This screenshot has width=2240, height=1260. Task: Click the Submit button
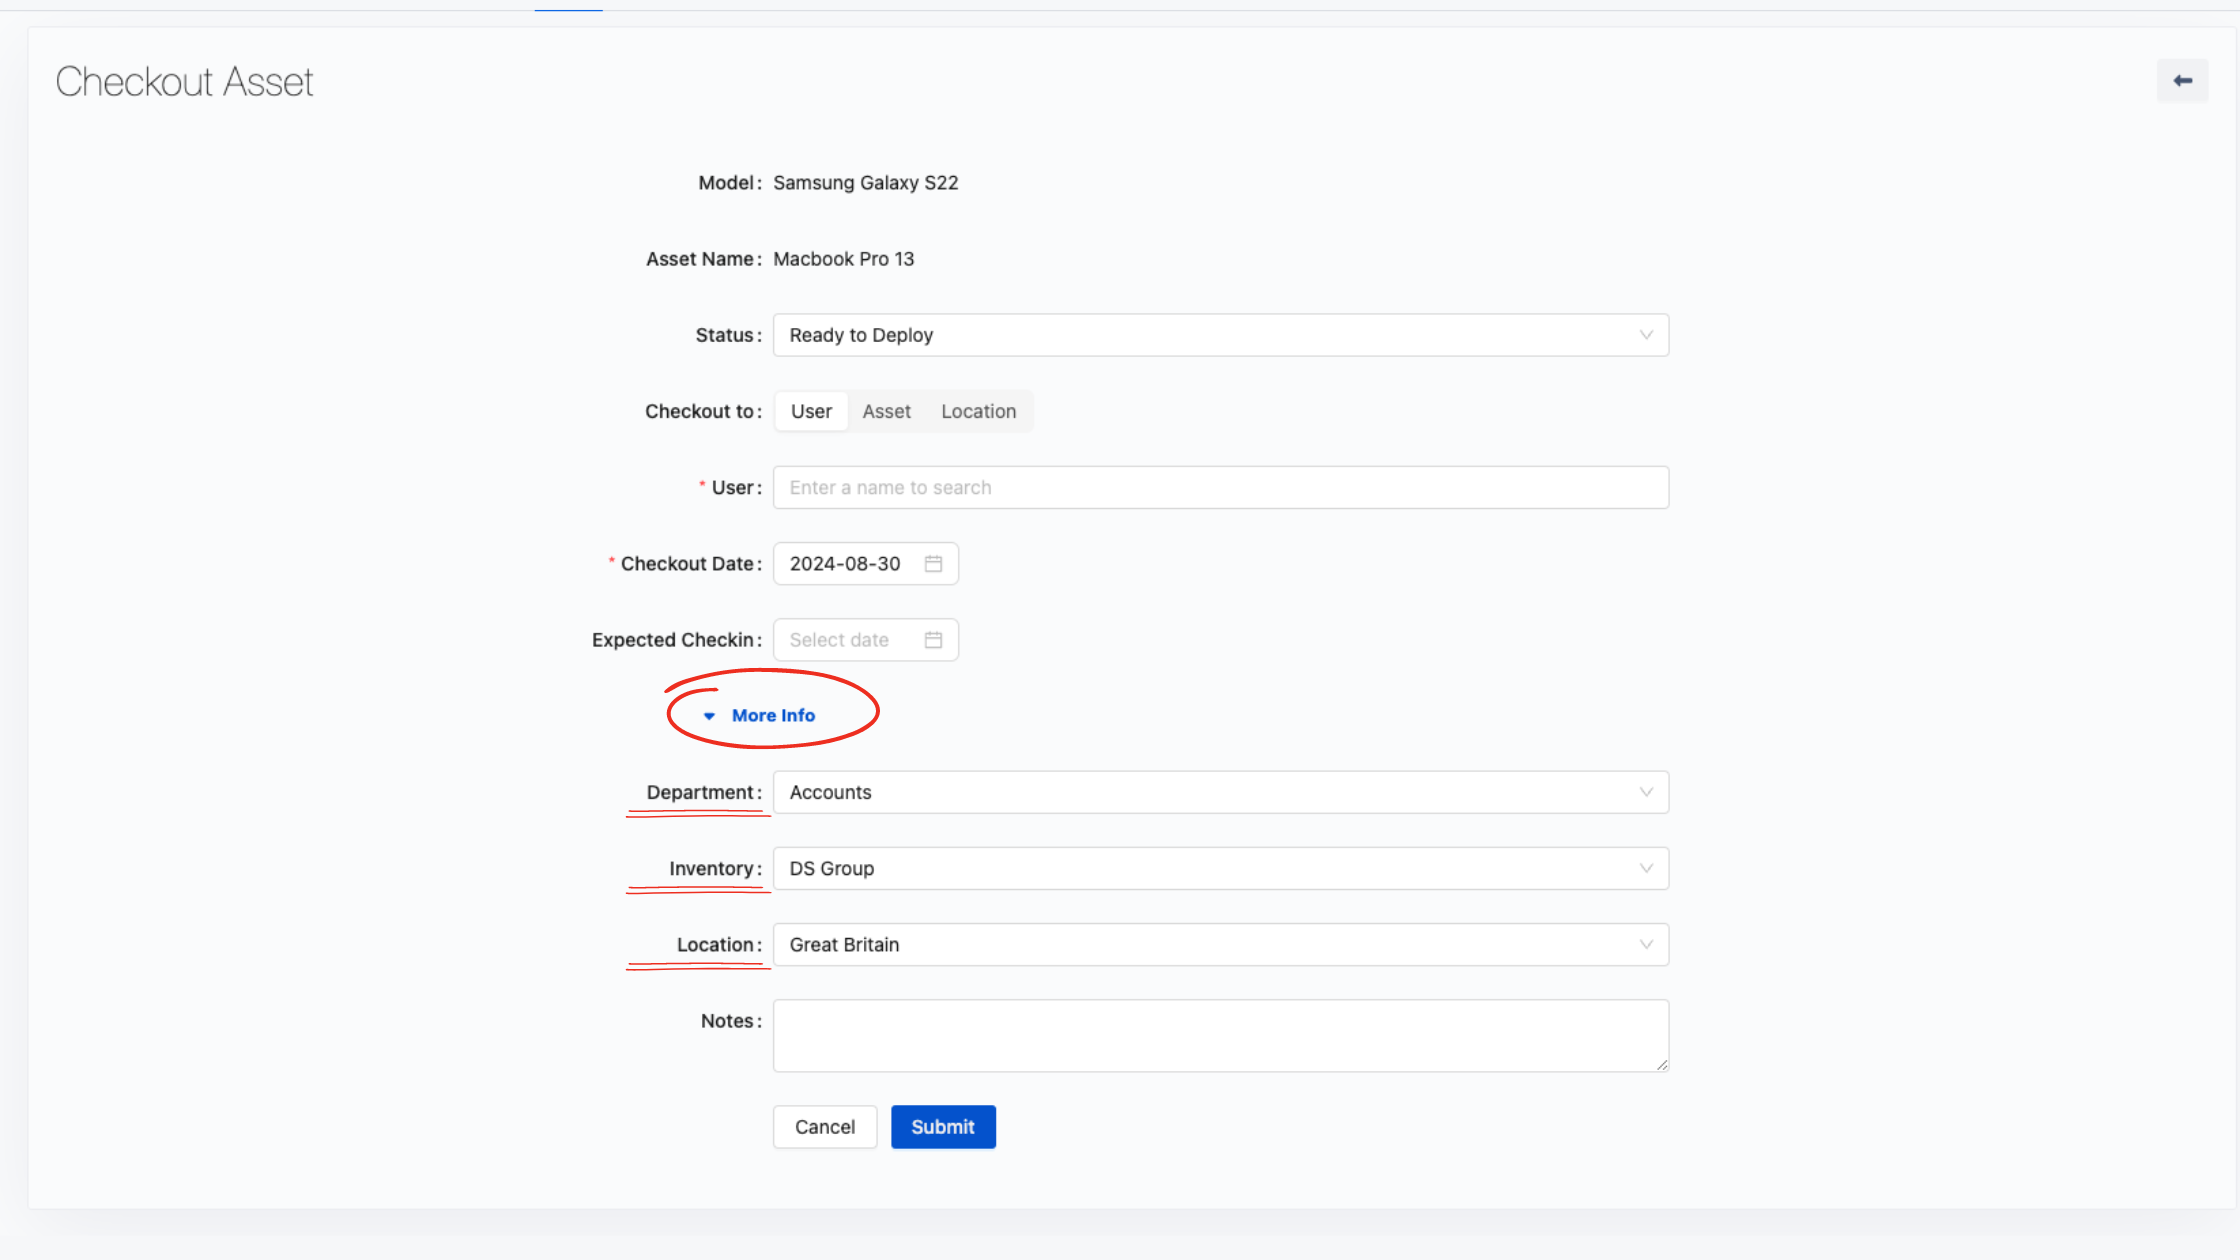942,1126
